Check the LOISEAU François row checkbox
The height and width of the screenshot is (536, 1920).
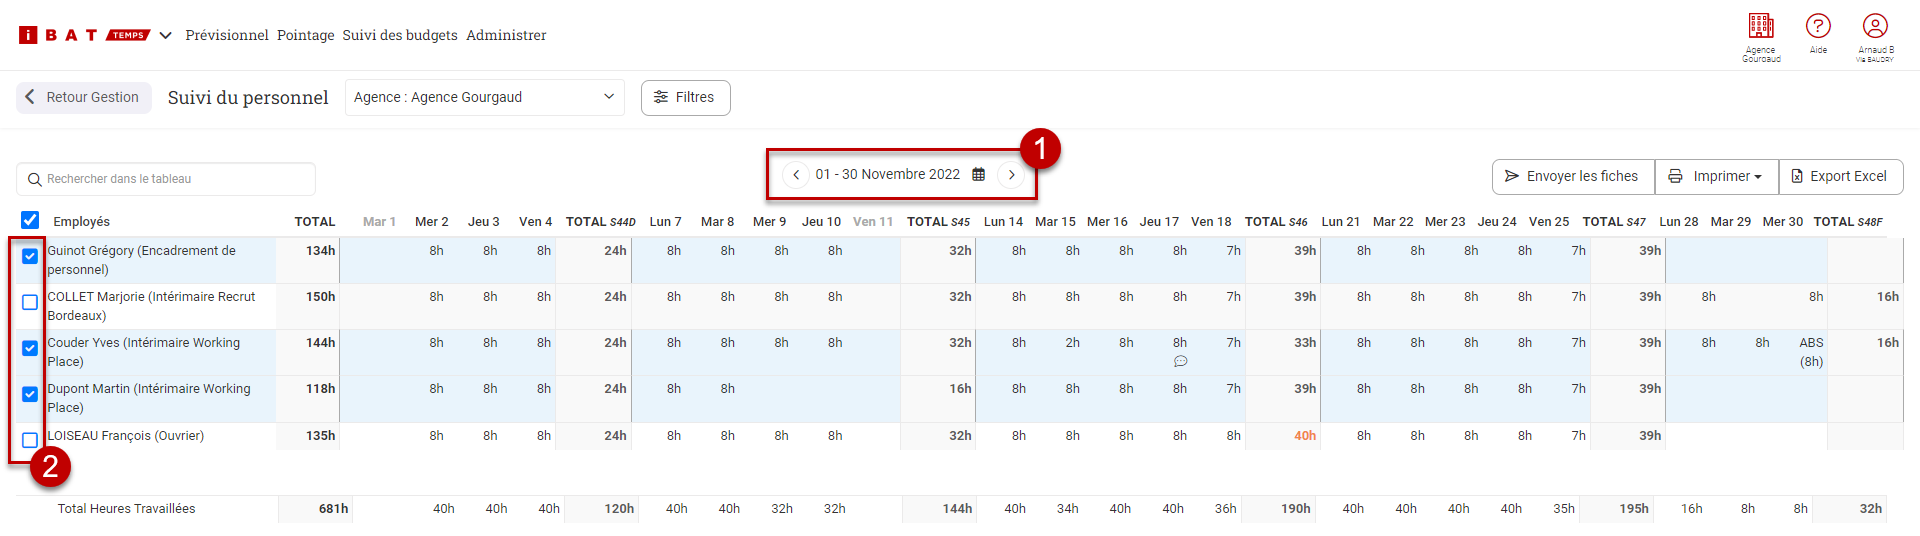coord(30,440)
